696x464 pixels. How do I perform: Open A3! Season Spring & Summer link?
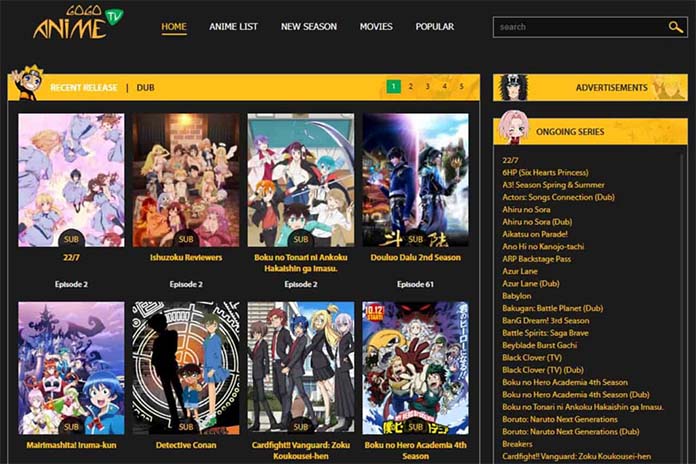553,185
